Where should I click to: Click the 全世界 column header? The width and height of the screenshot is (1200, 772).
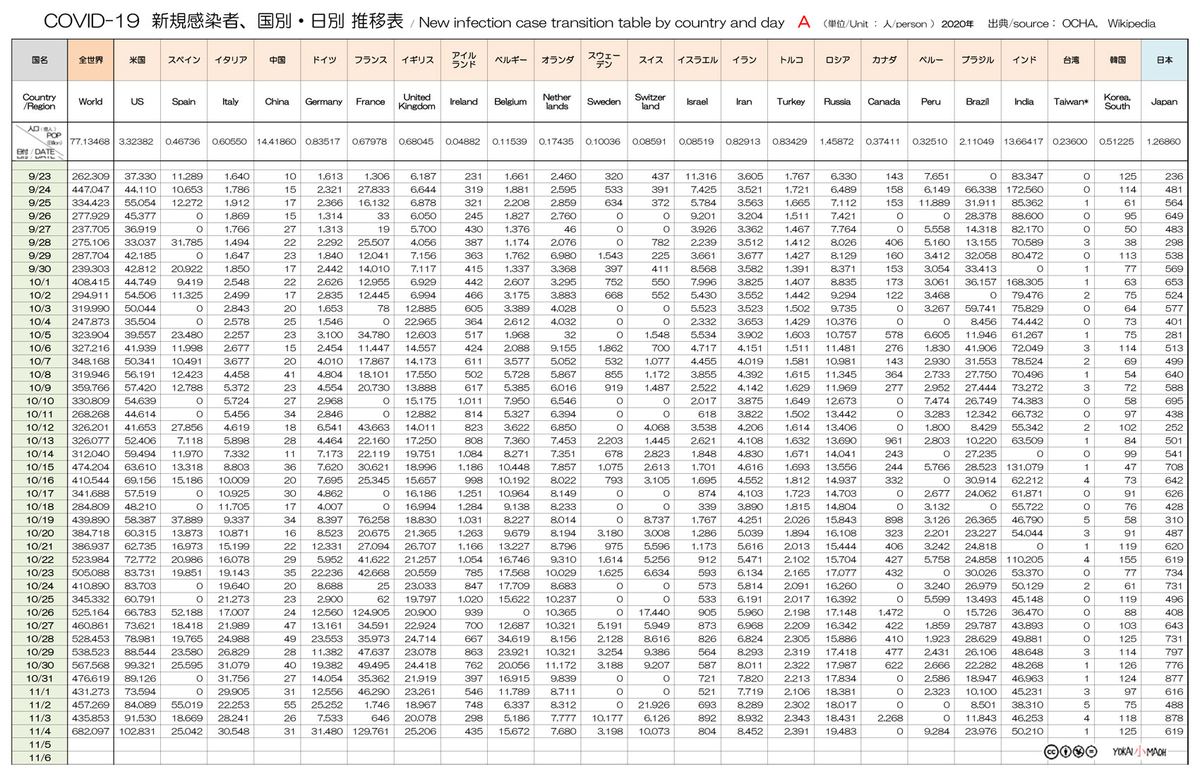pos(91,60)
